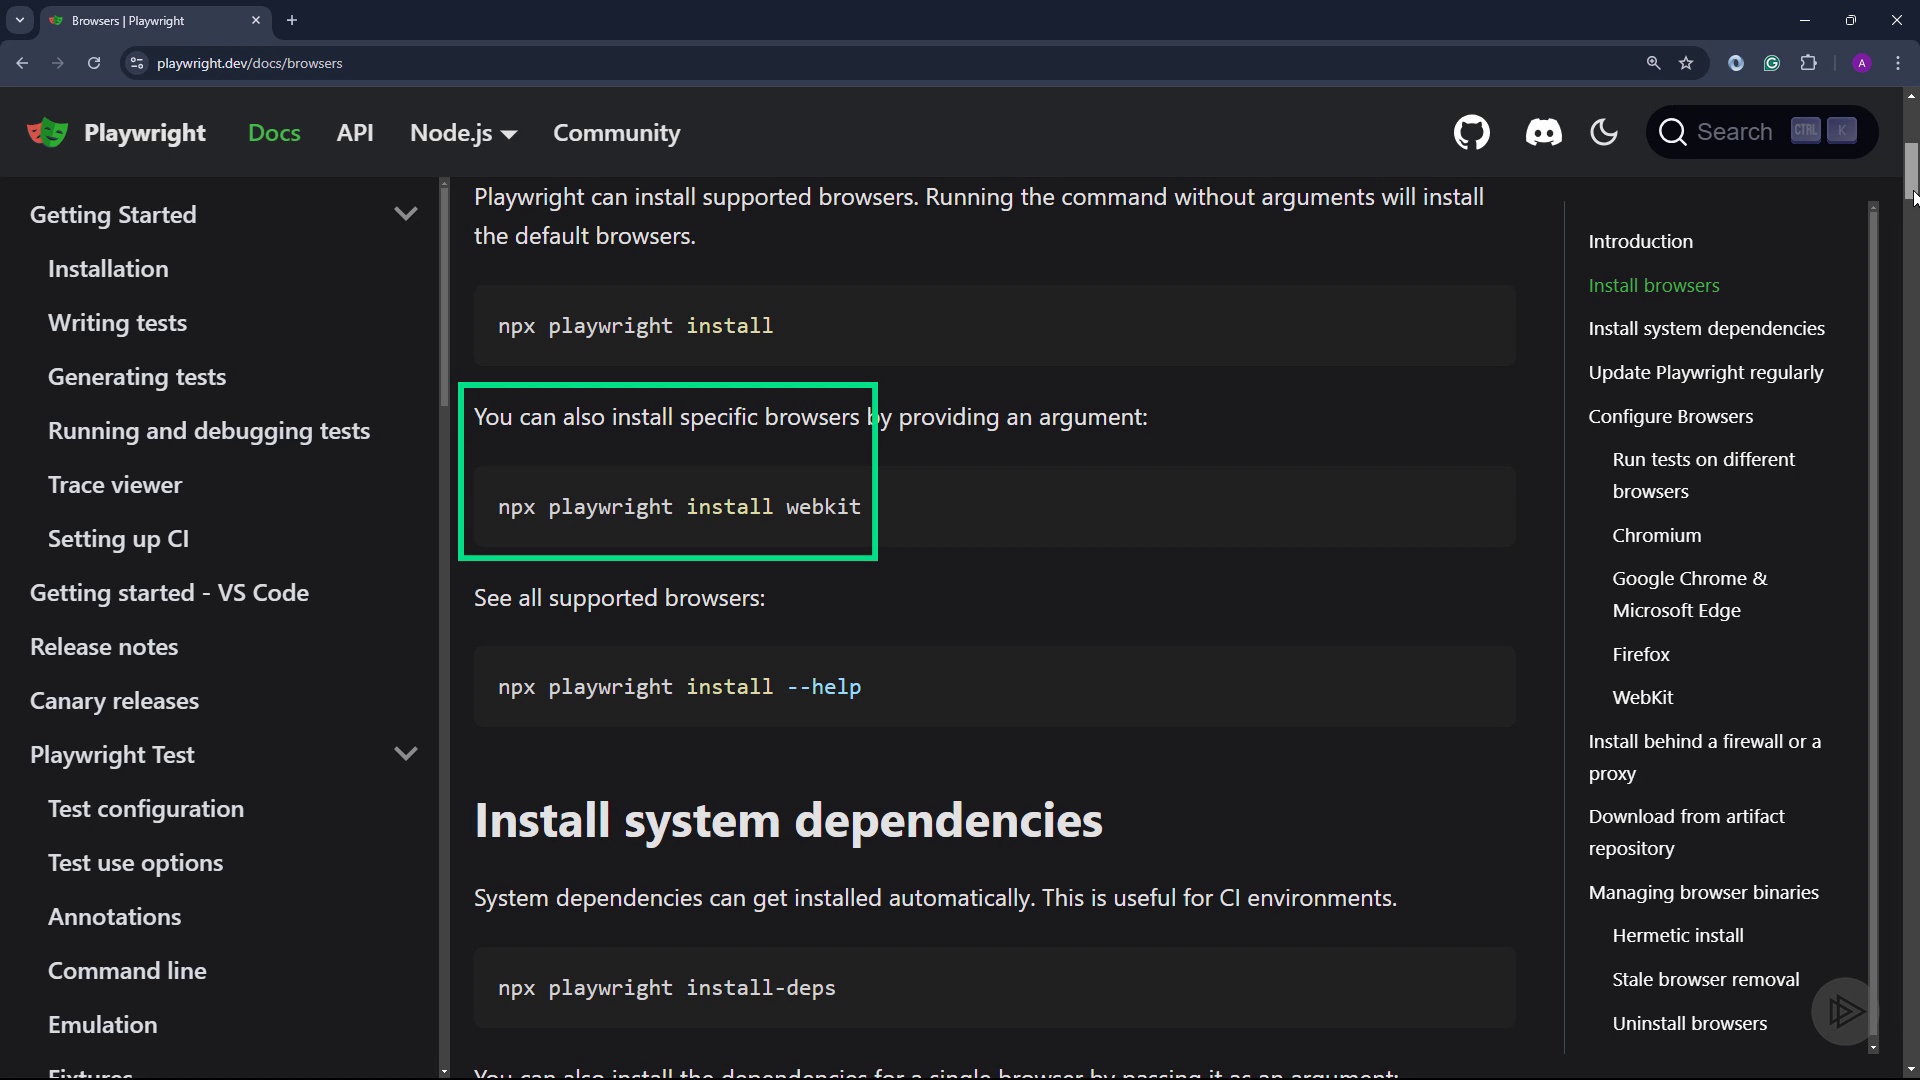The height and width of the screenshot is (1080, 1920).
Task: Open the API navbar item
Action: (x=355, y=133)
